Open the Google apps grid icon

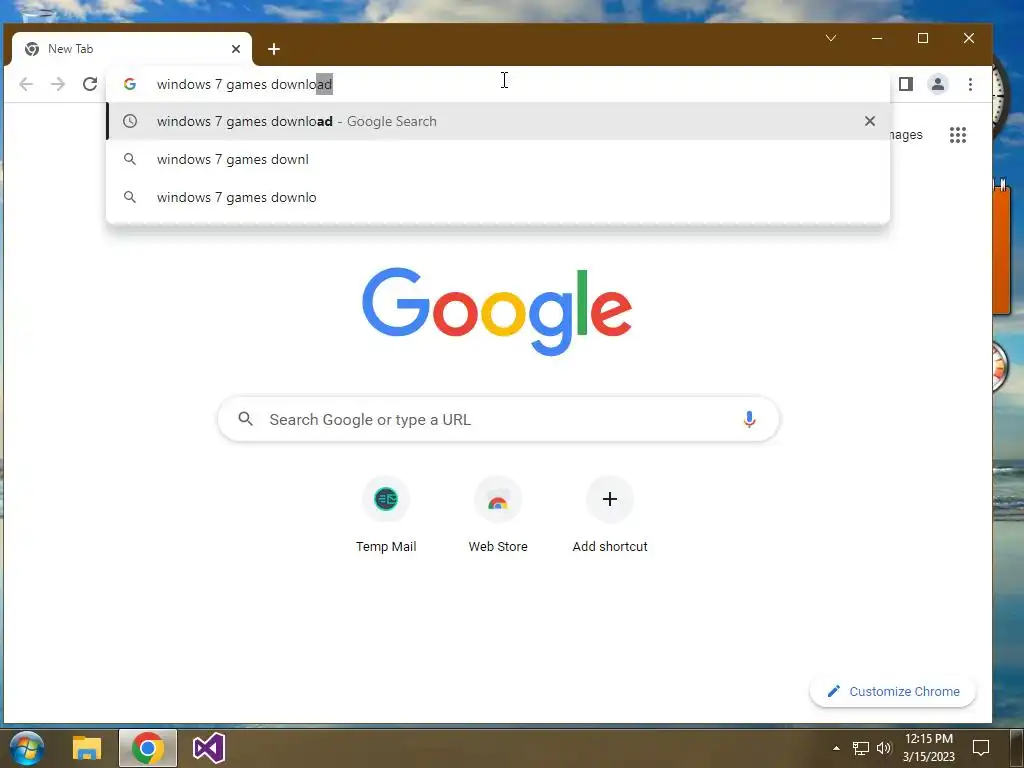point(957,135)
